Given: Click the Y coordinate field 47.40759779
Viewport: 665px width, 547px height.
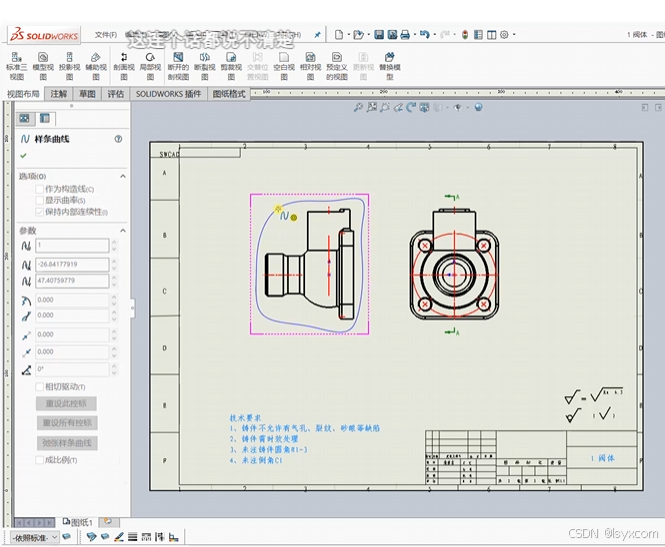Looking at the screenshot, I should pos(73,281).
